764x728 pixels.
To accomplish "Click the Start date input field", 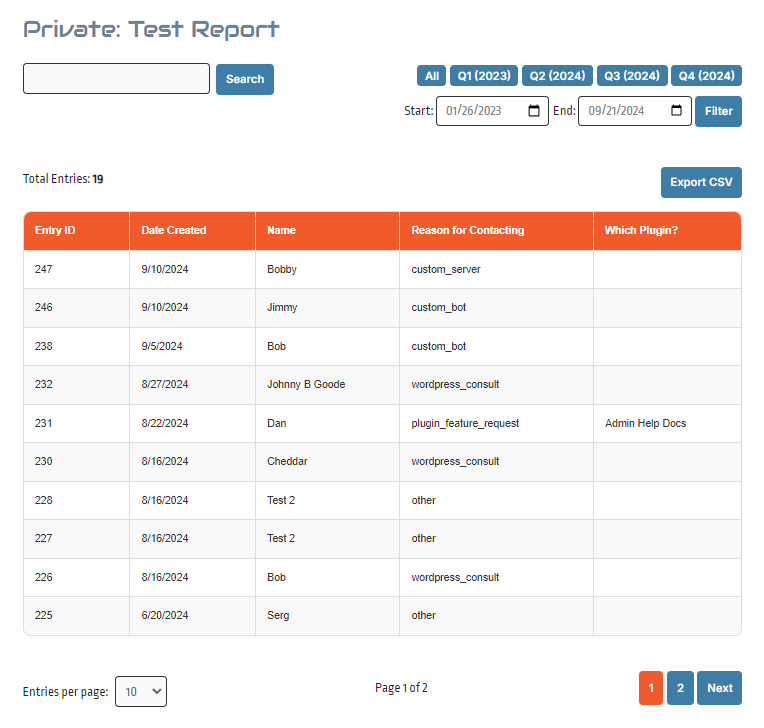I will [480, 111].
